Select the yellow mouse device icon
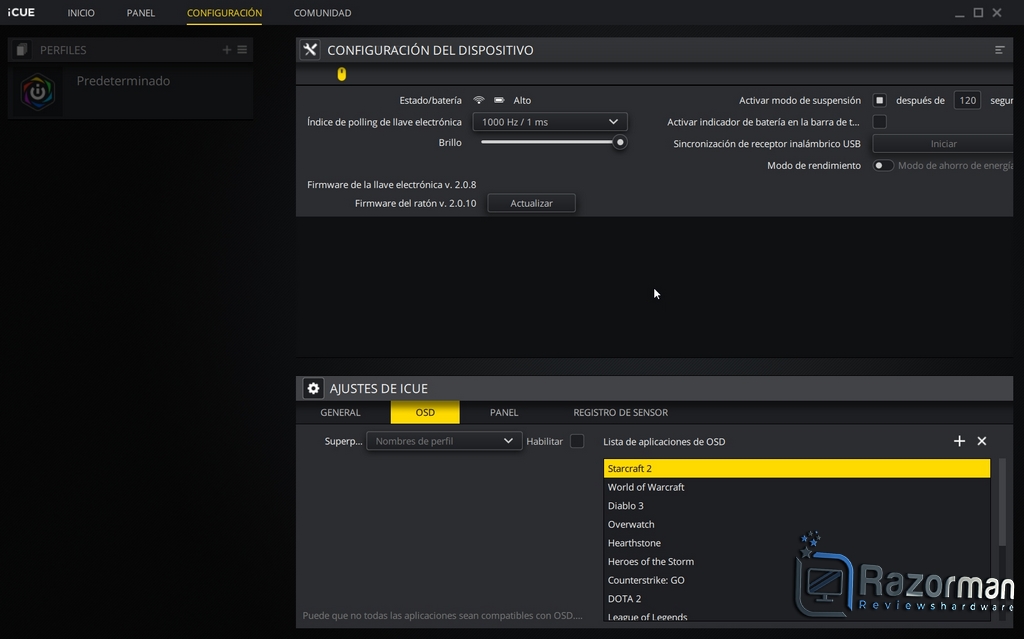The height and width of the screenshot is (639, 1024). coord(342,74)
